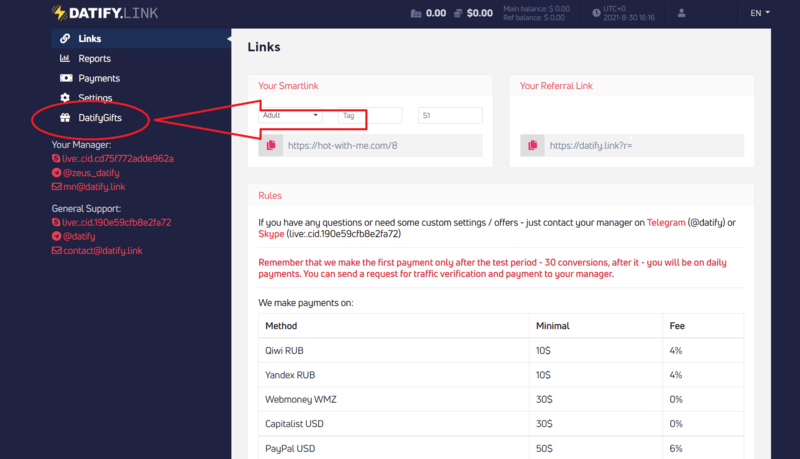Screen dimensions: 800x459
Task: Click the Settings gear icon
Action: 65,97
